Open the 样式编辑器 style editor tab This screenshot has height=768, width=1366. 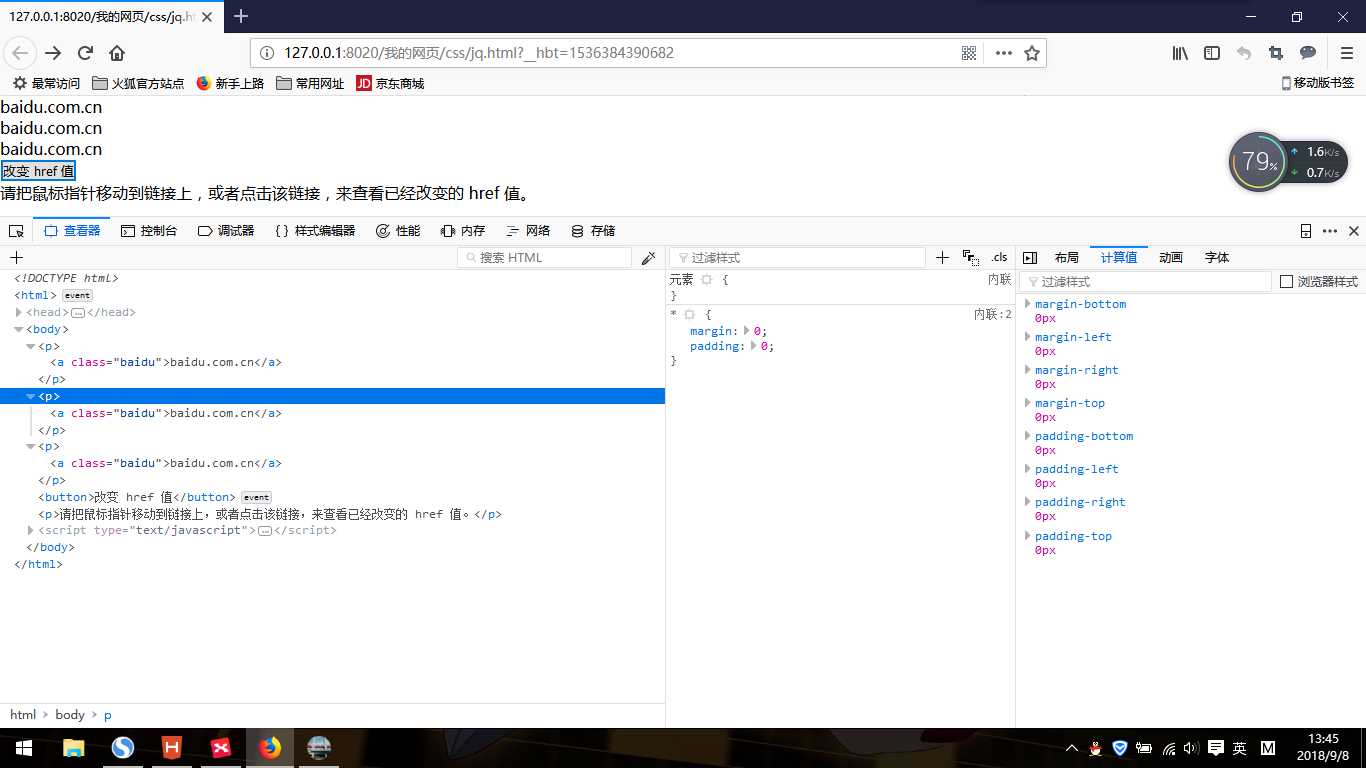pyautogui.click(x=315, y=231)
